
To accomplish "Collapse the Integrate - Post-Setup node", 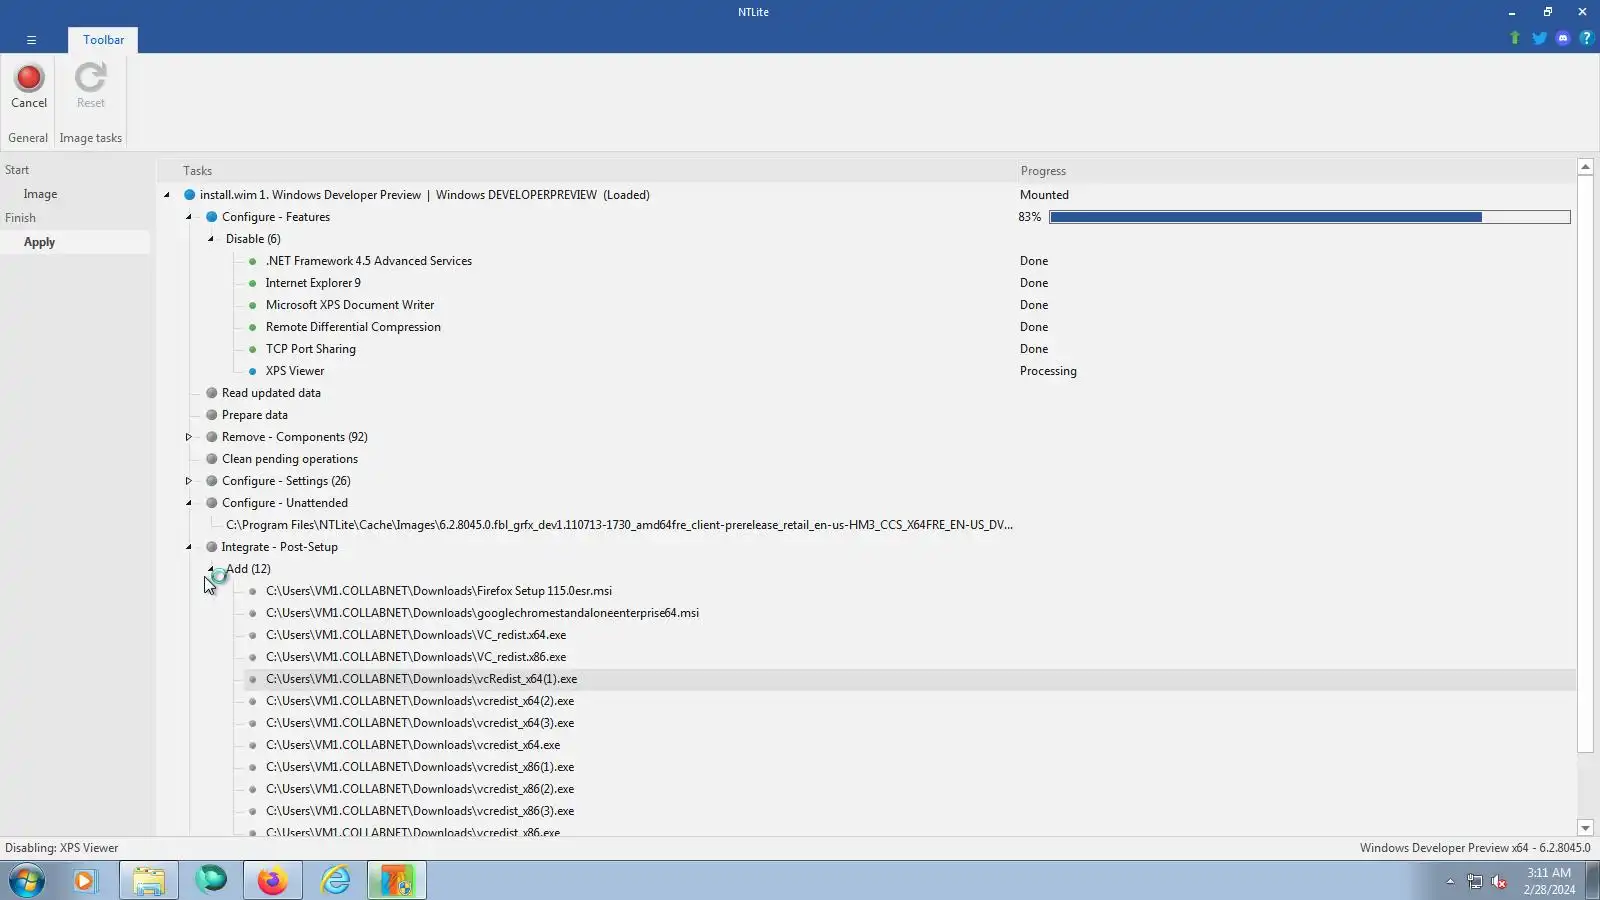I will 189,547.
